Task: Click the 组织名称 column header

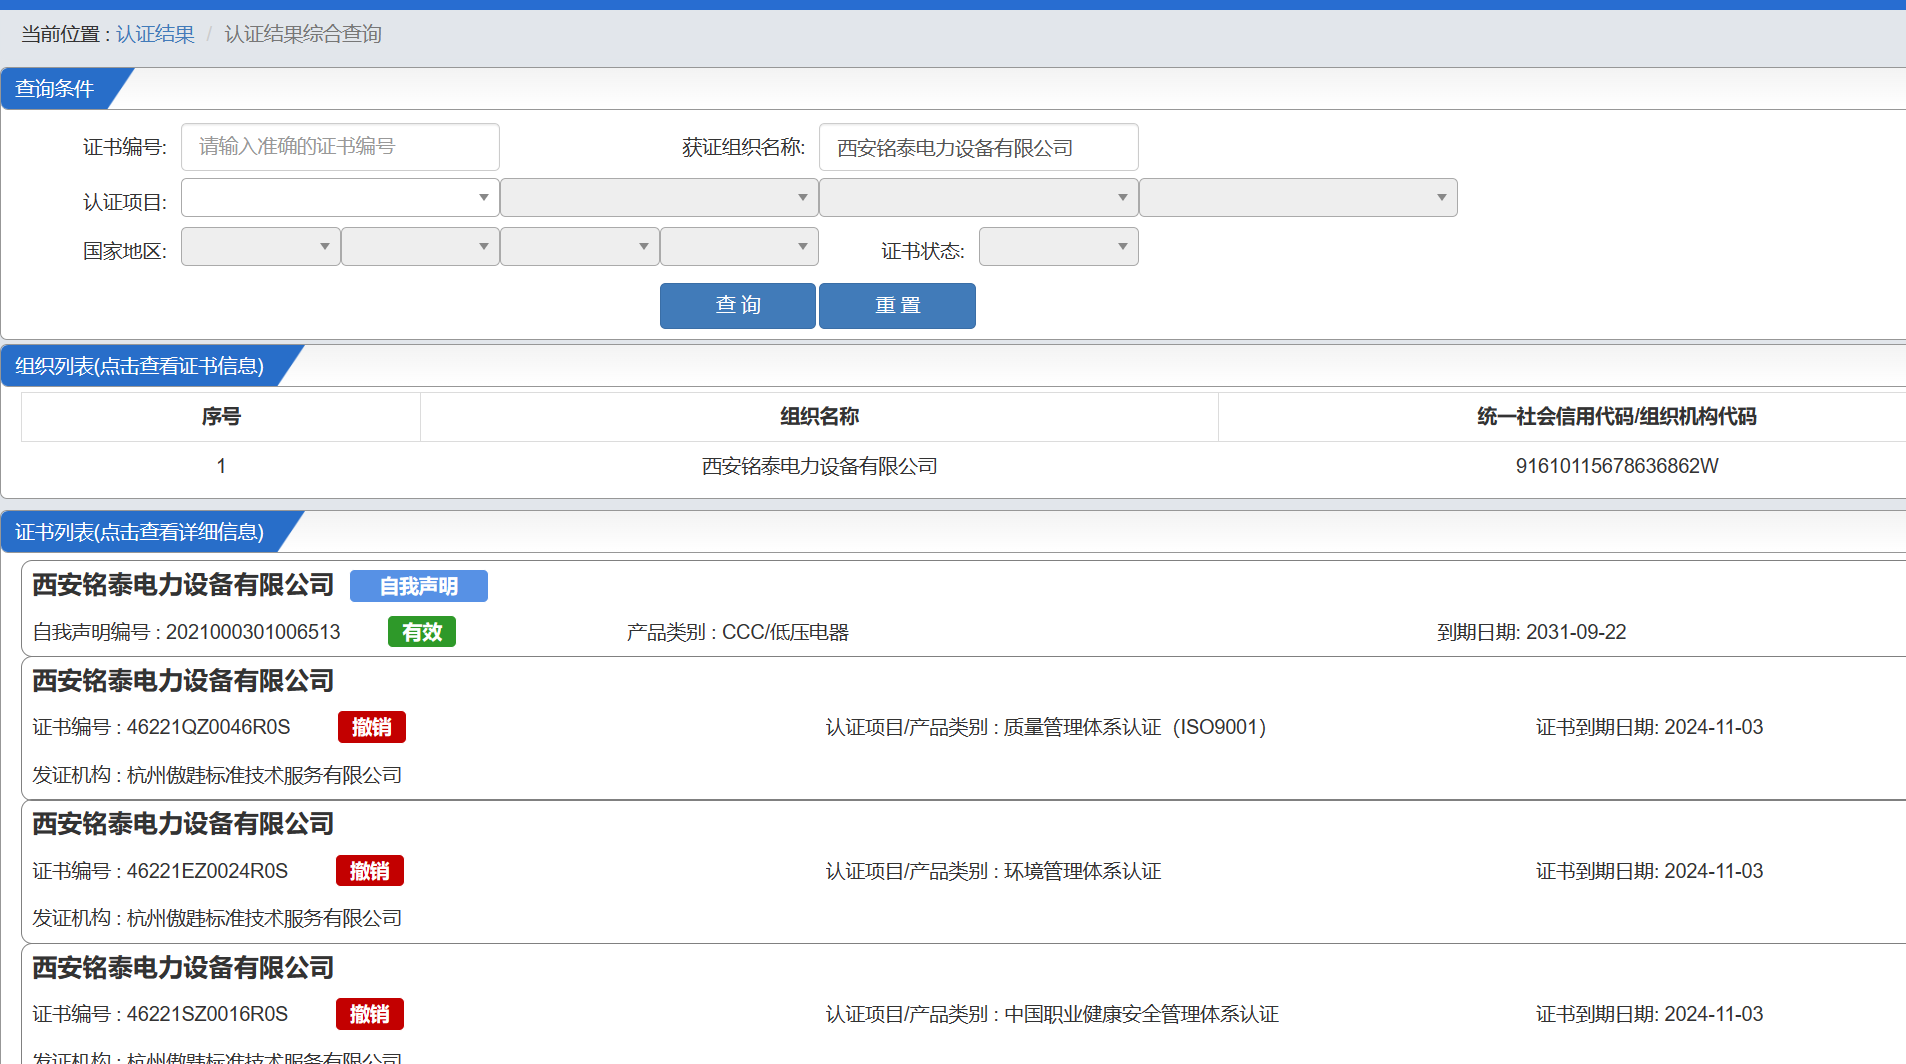Action: [819, 417]
